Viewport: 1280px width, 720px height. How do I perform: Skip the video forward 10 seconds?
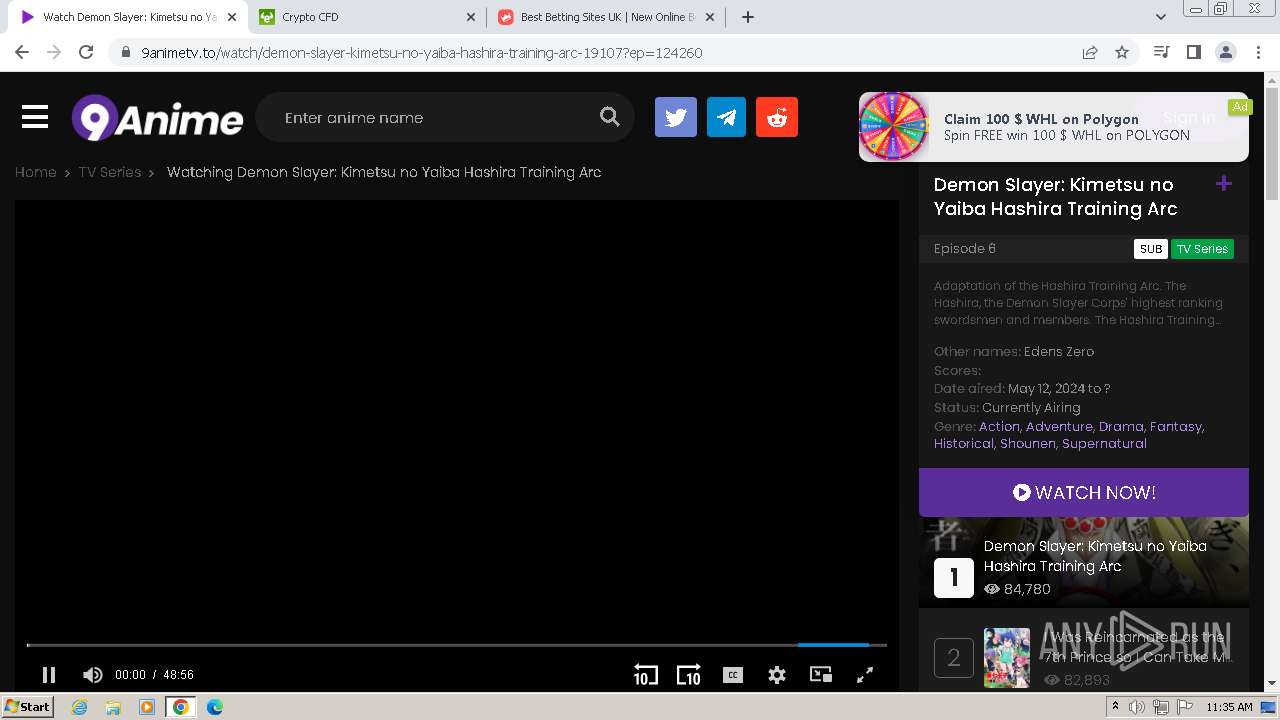click(x=689, y=675)
